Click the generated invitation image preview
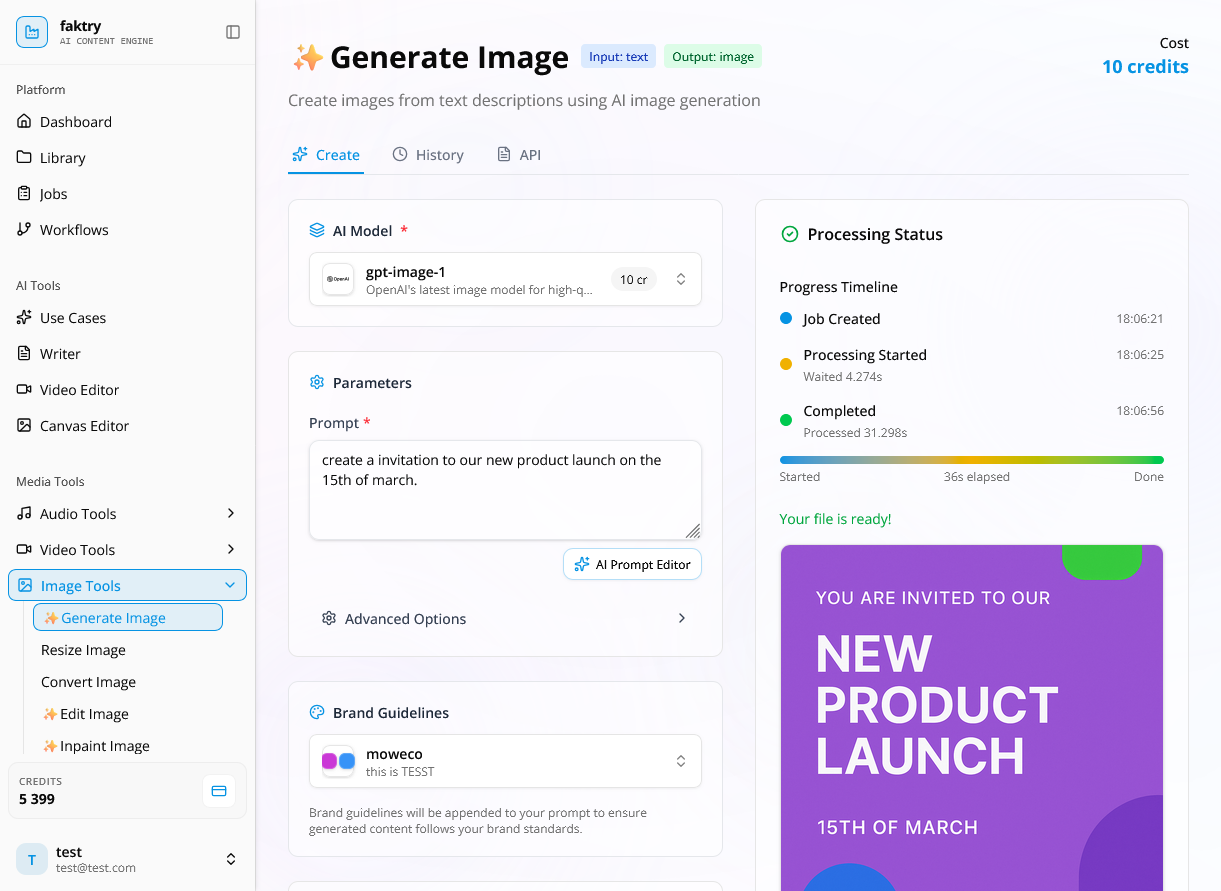This screenshot has width=1221, height=891. point(971,717)
